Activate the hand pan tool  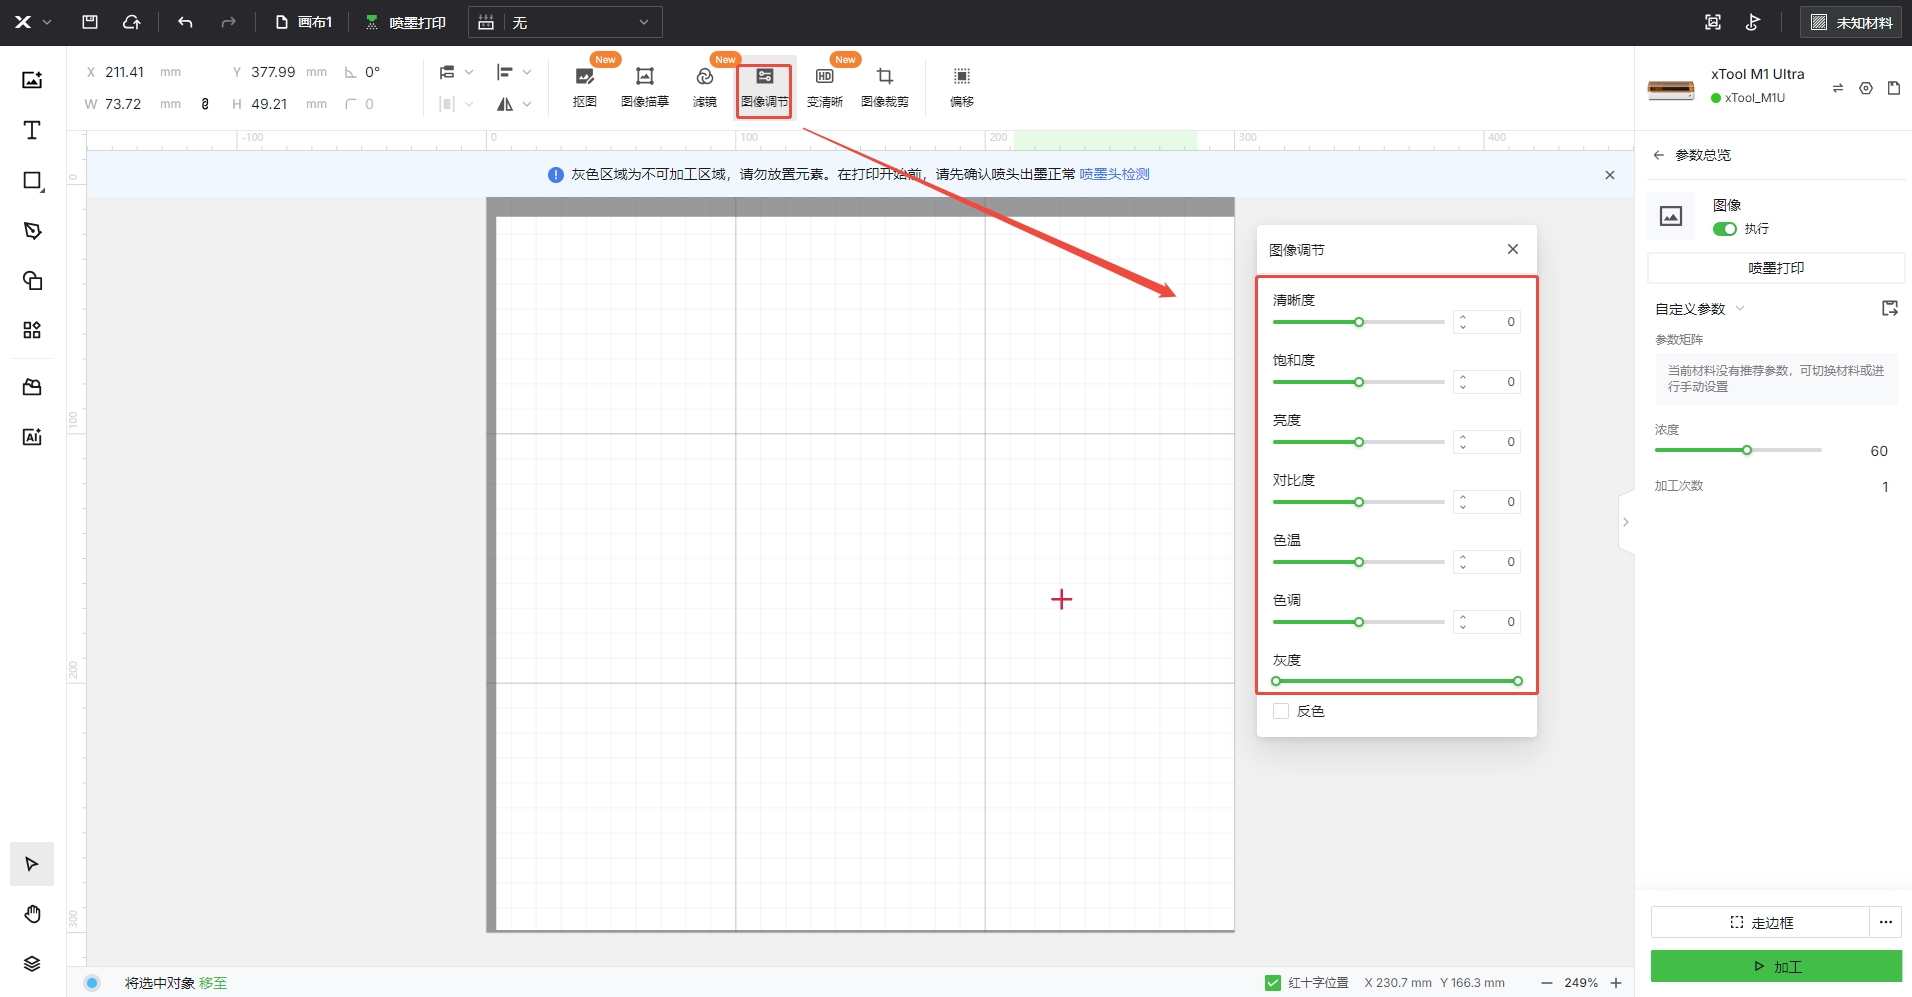32,914
